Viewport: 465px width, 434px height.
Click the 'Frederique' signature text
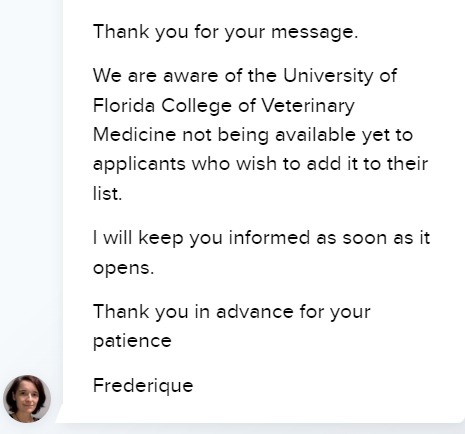[x=143, y=386]
